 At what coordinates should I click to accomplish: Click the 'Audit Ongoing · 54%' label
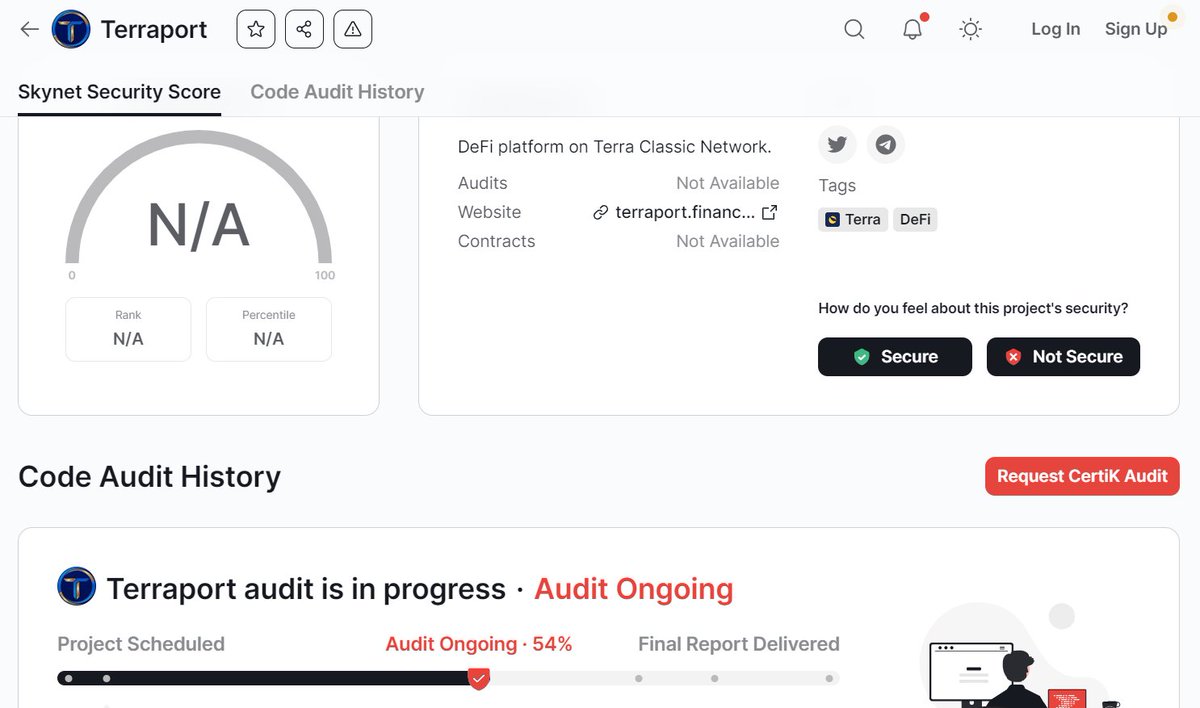[x=479, y=644]
